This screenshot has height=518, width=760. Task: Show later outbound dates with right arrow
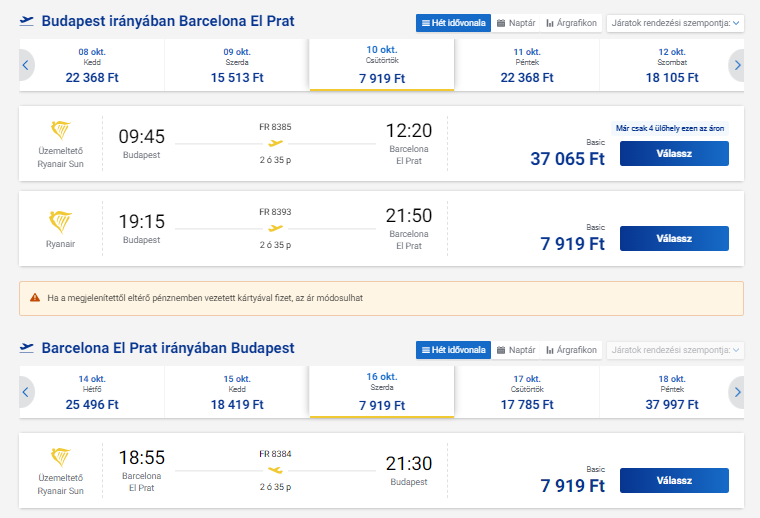click(x=737, y=66)
